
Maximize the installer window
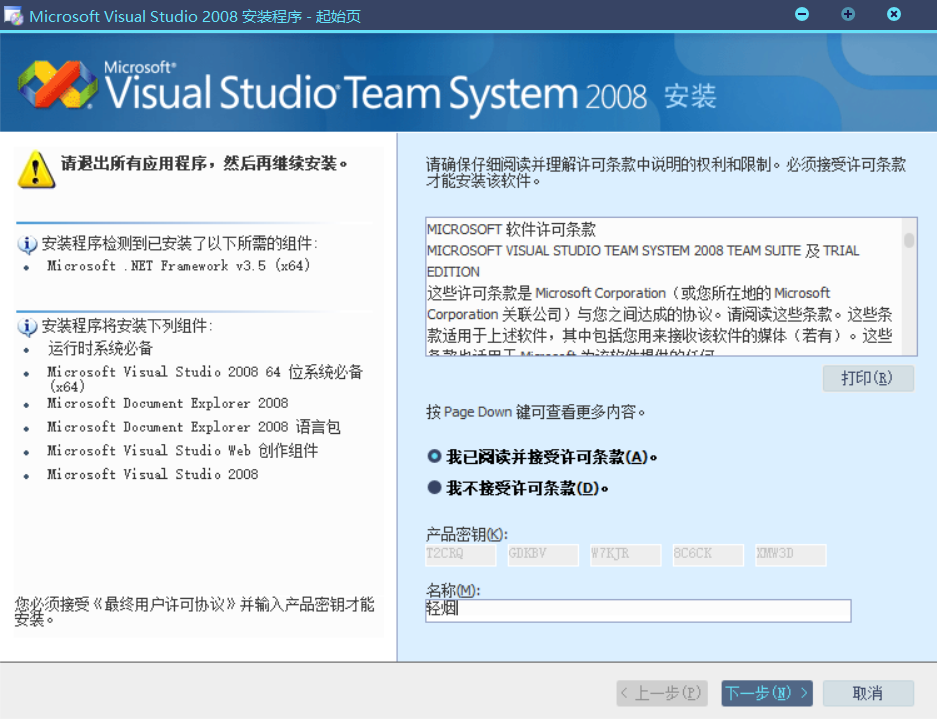(x=848, y=14)
